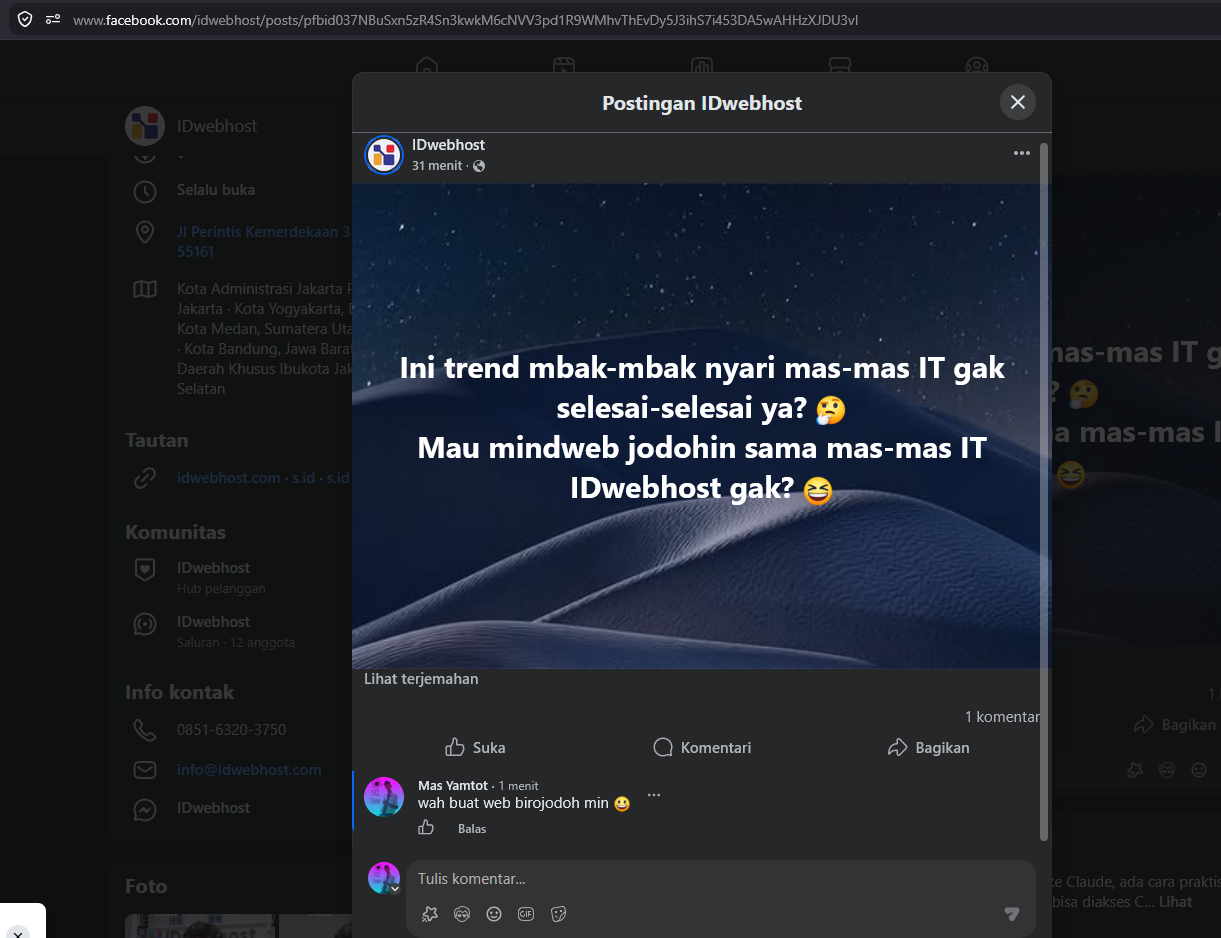Screen dimensions: 1221x938
Task: Like the post with Suka button
Action: click(x=475, y=747)
